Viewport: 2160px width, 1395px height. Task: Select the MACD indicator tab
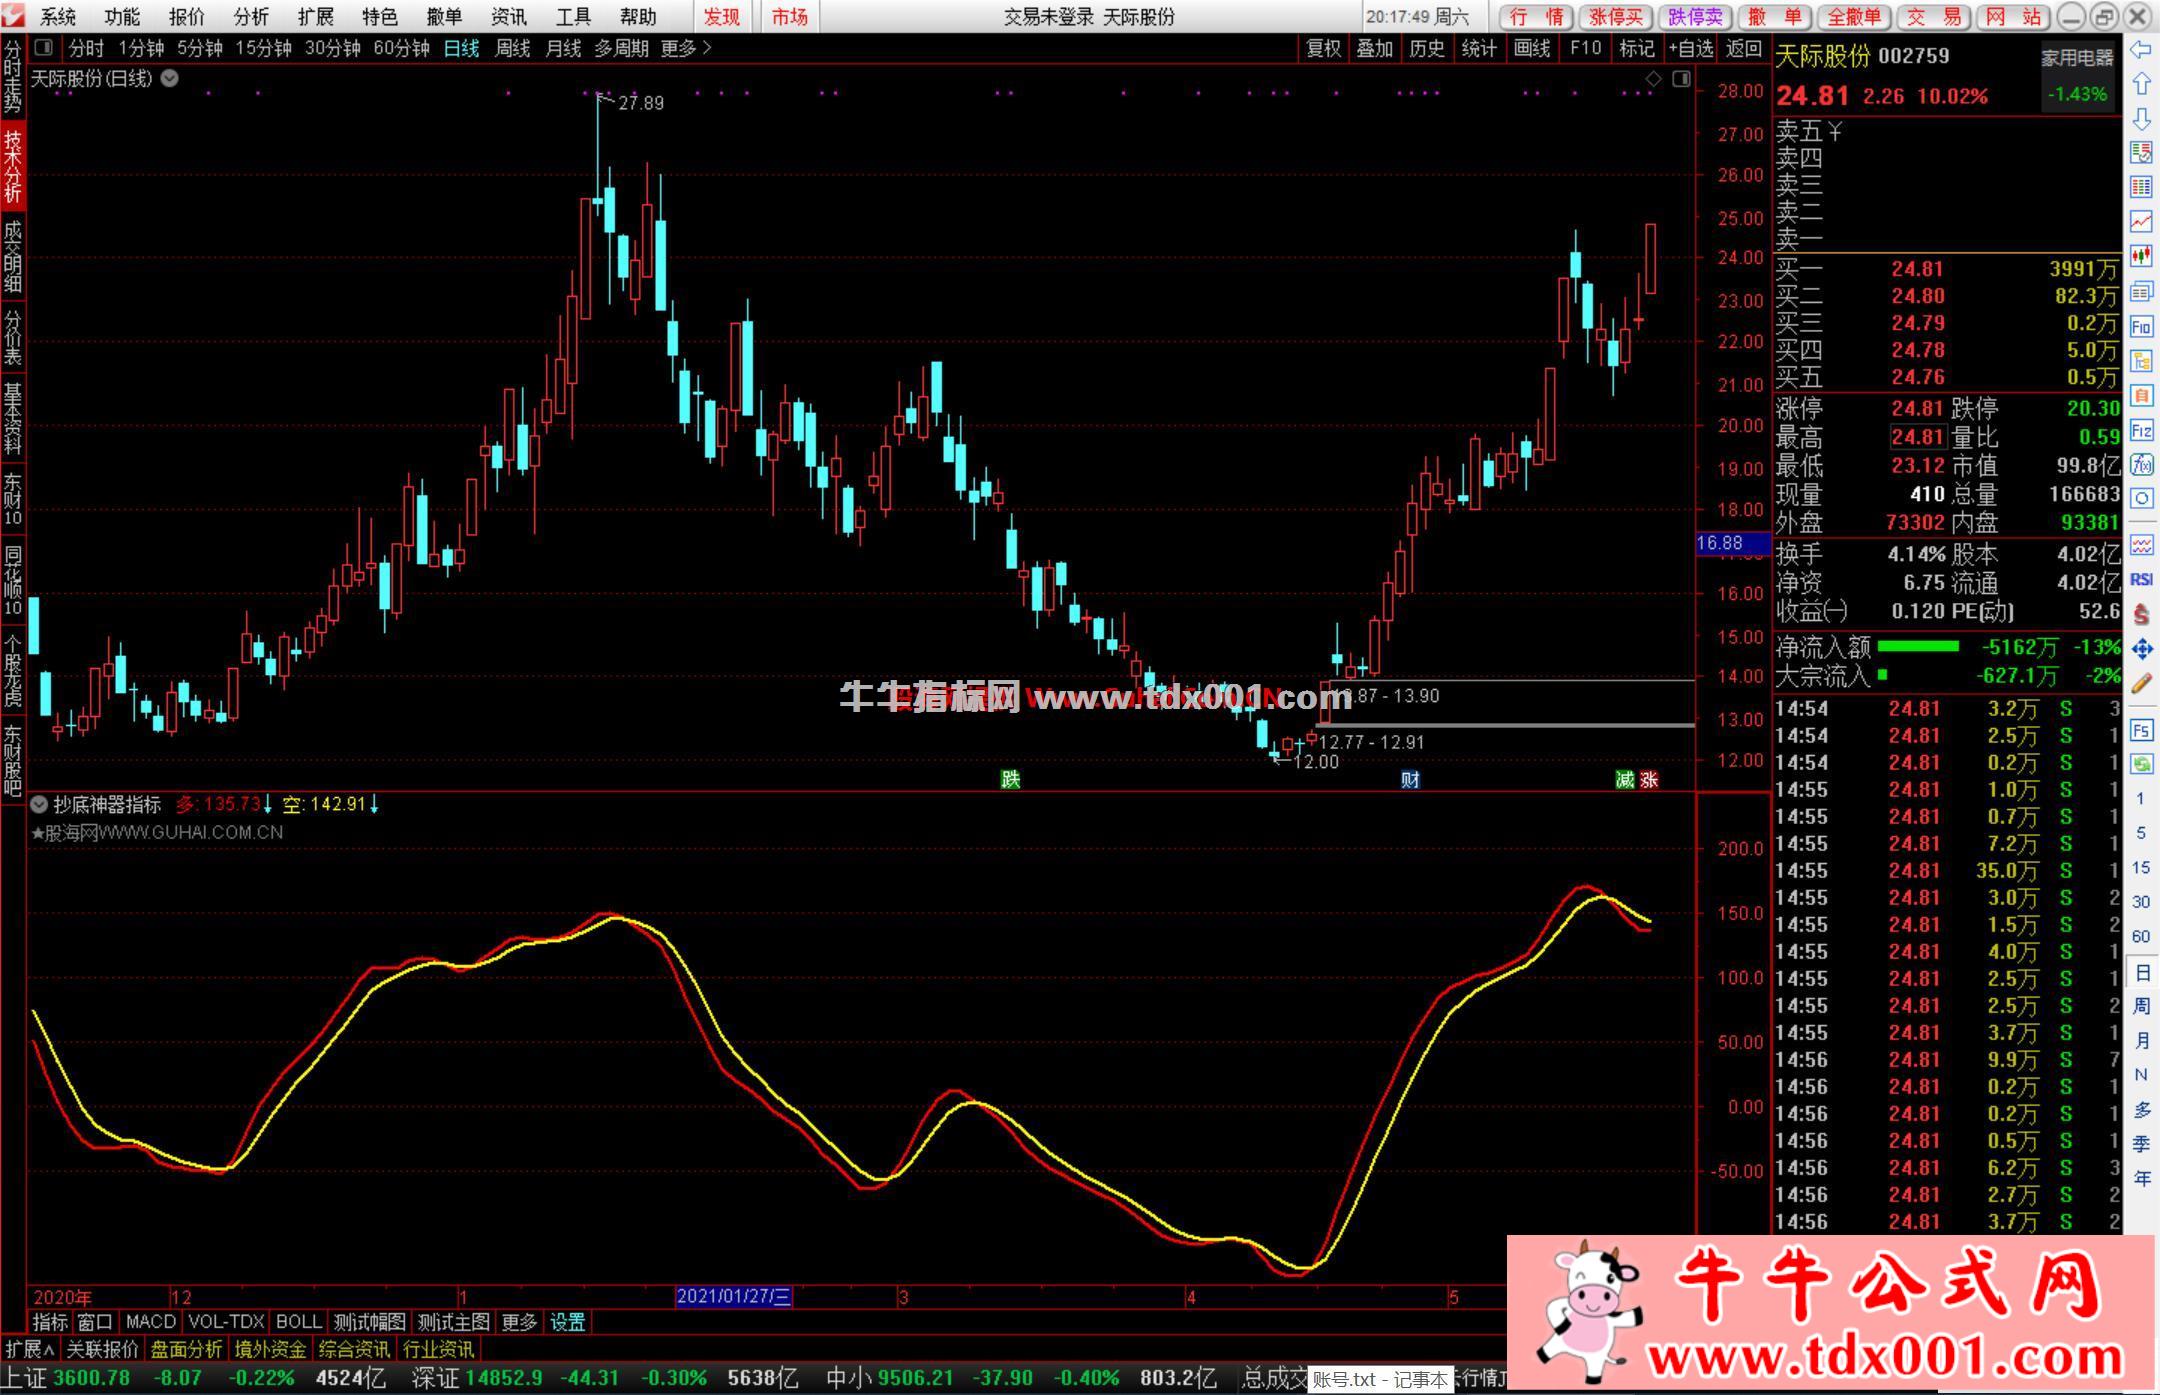[150, 1322]
